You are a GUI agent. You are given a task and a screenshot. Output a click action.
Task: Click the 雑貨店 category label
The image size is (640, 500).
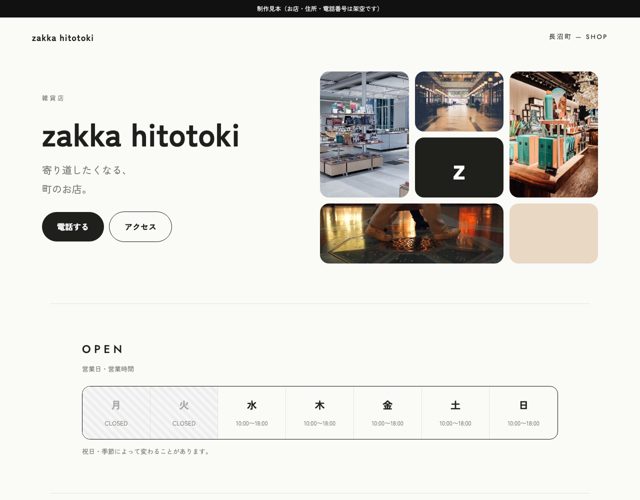tap(53, 98)
